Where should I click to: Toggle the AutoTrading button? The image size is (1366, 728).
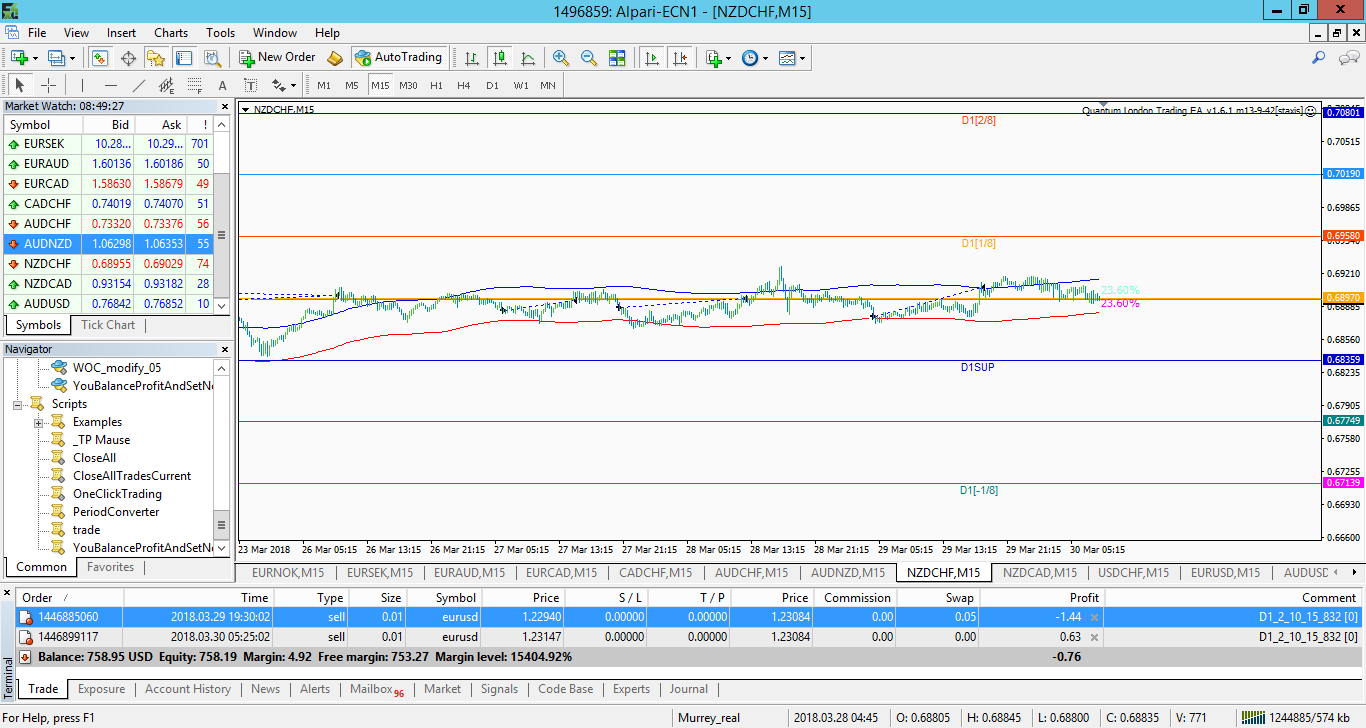pyautogui.click(x=398, y=58)
